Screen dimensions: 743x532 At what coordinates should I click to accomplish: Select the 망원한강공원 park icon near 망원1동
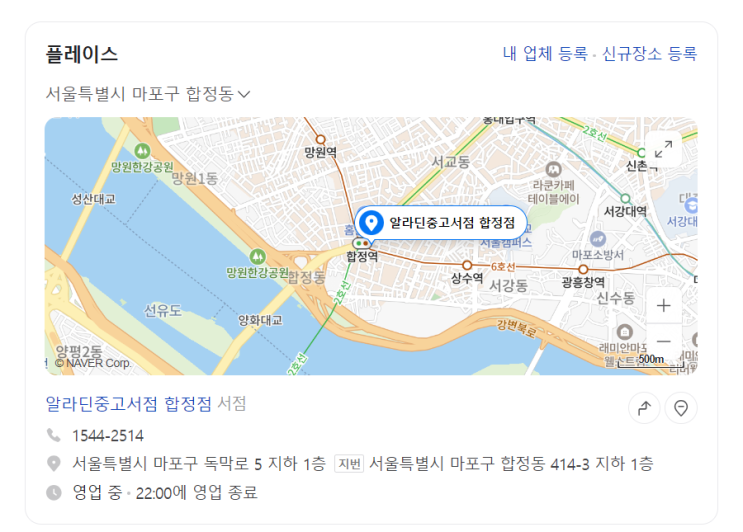coord(142,151)
